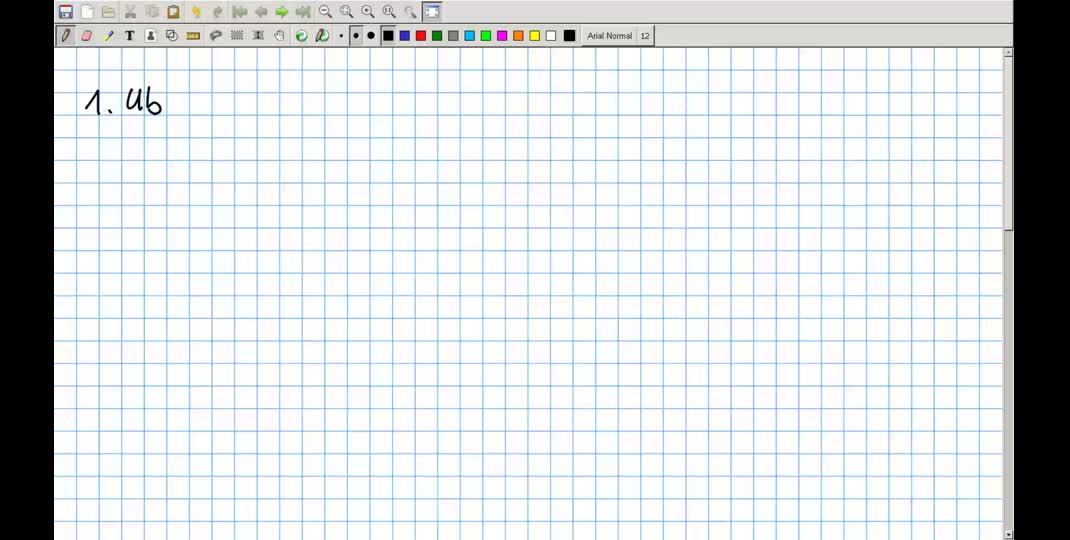
Task: Click the Save floppy disk icon
Action: (66, 12)
